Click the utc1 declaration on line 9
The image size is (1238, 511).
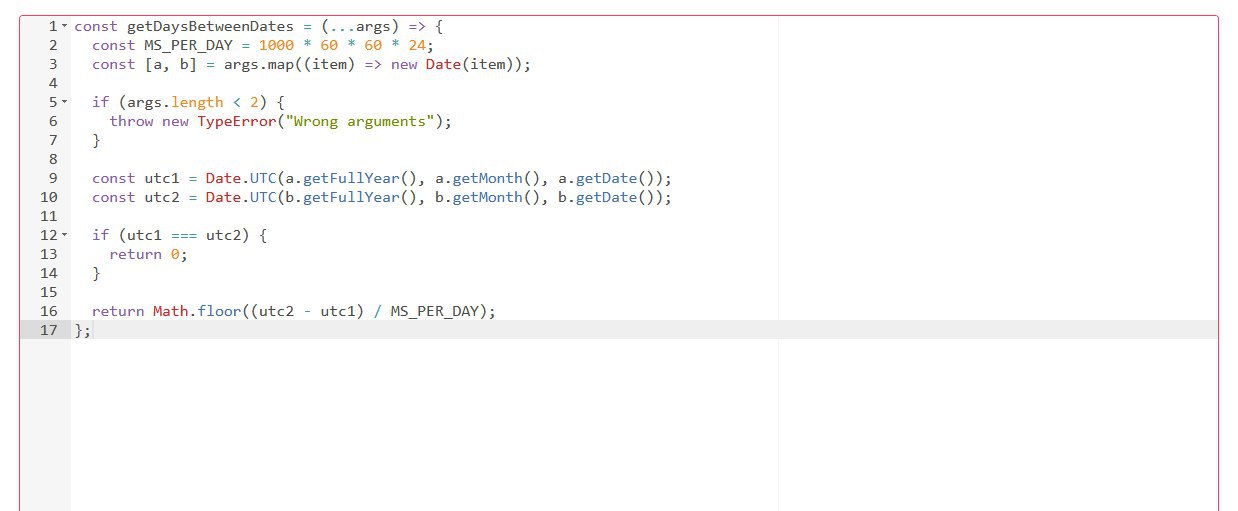point(162,178)
